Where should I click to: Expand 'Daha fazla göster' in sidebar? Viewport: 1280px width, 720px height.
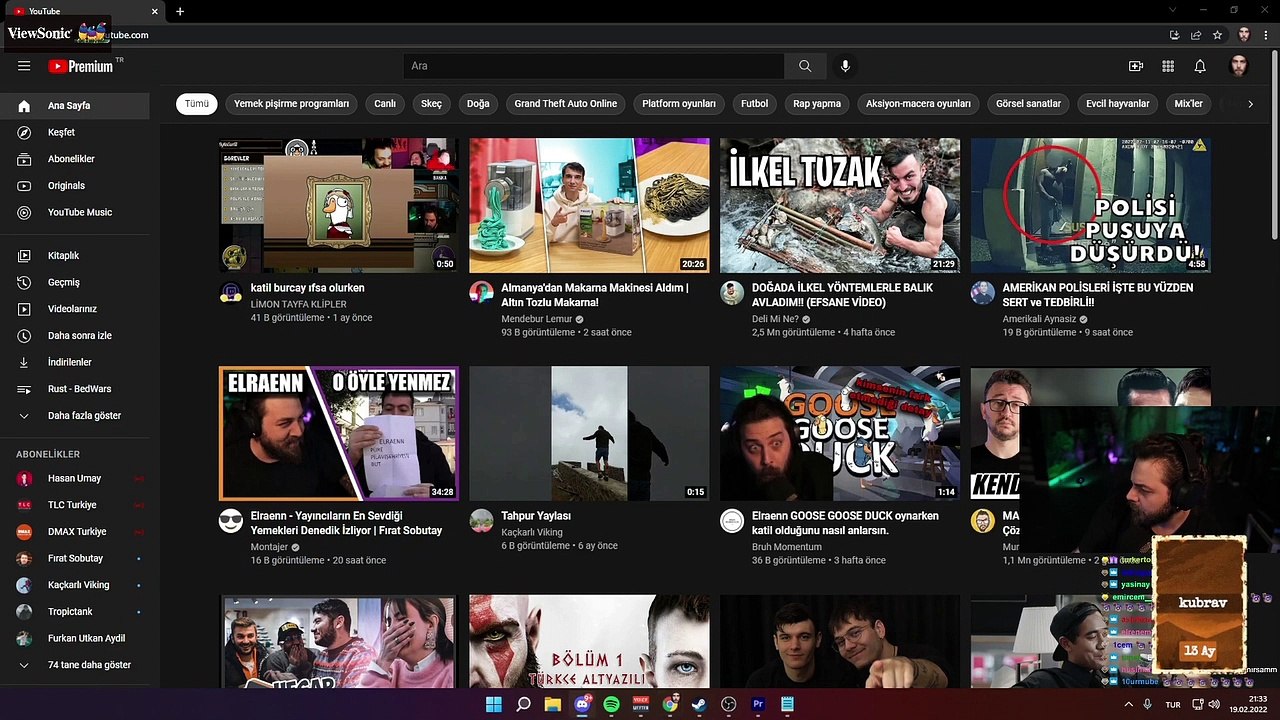(75, 415)
